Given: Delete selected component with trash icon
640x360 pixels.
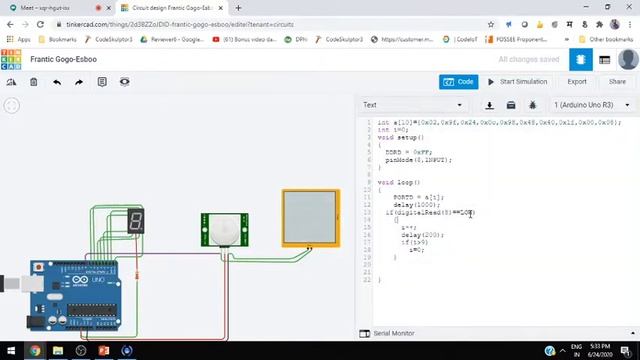Looking at the screenshot, I should click(x=34, y=82).
